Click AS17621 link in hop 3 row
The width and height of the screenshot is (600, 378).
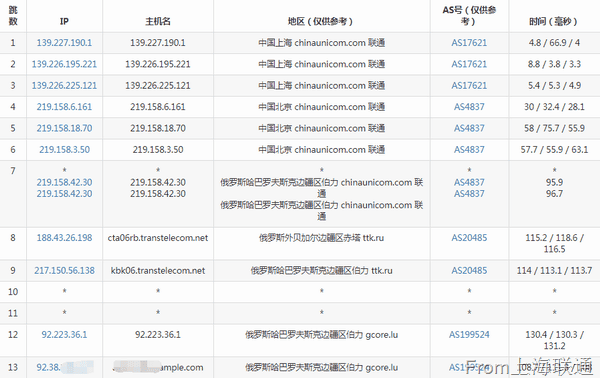tap(469, 85)
